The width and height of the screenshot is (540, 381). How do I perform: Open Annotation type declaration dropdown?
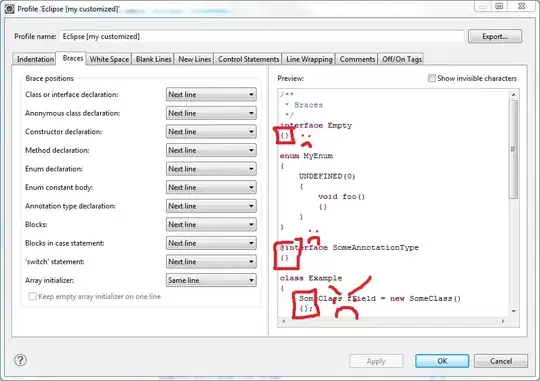click(211, 206)
